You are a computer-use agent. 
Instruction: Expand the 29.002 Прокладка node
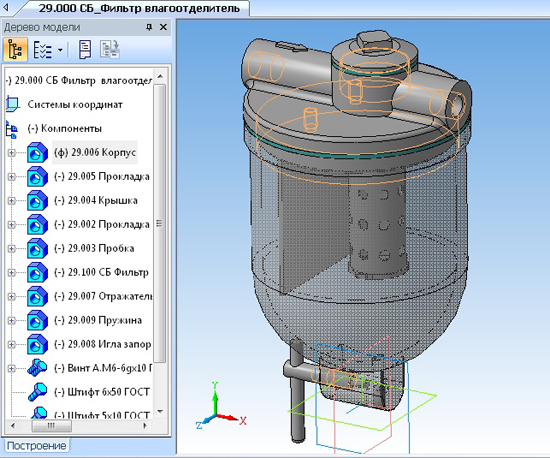pos(12,224)
